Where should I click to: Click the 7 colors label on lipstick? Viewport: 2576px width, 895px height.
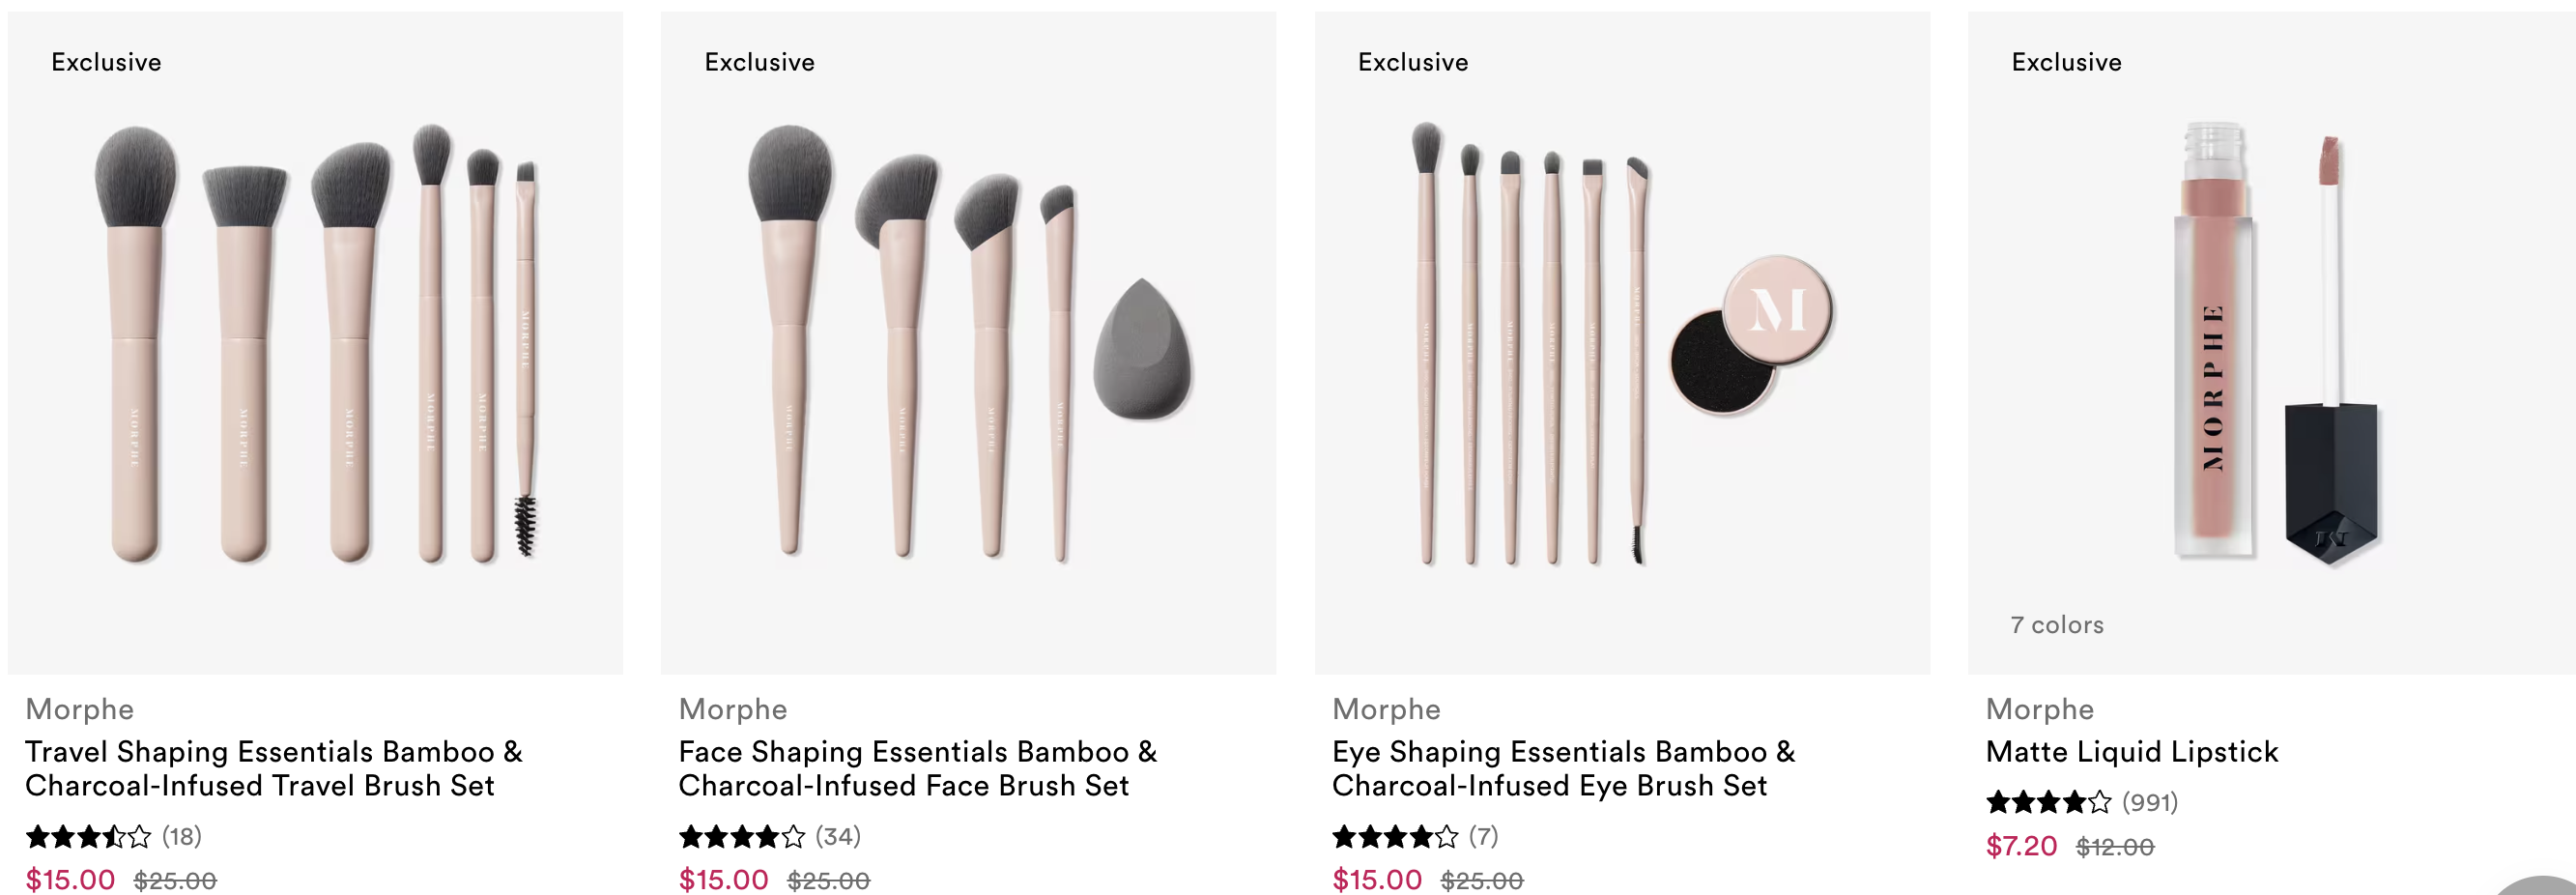(x=2057, y=625)
